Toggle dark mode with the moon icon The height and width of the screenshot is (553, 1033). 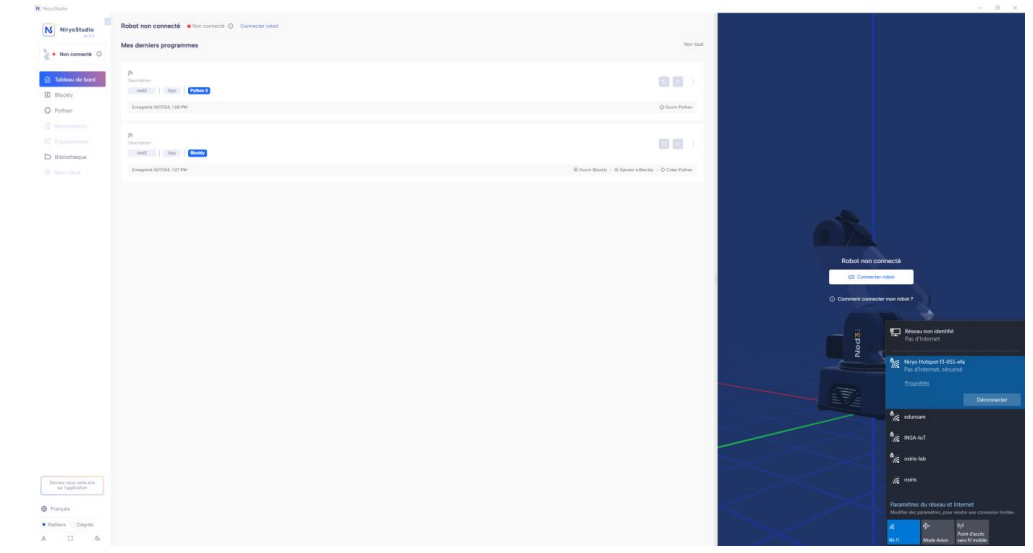coord(98,538)
